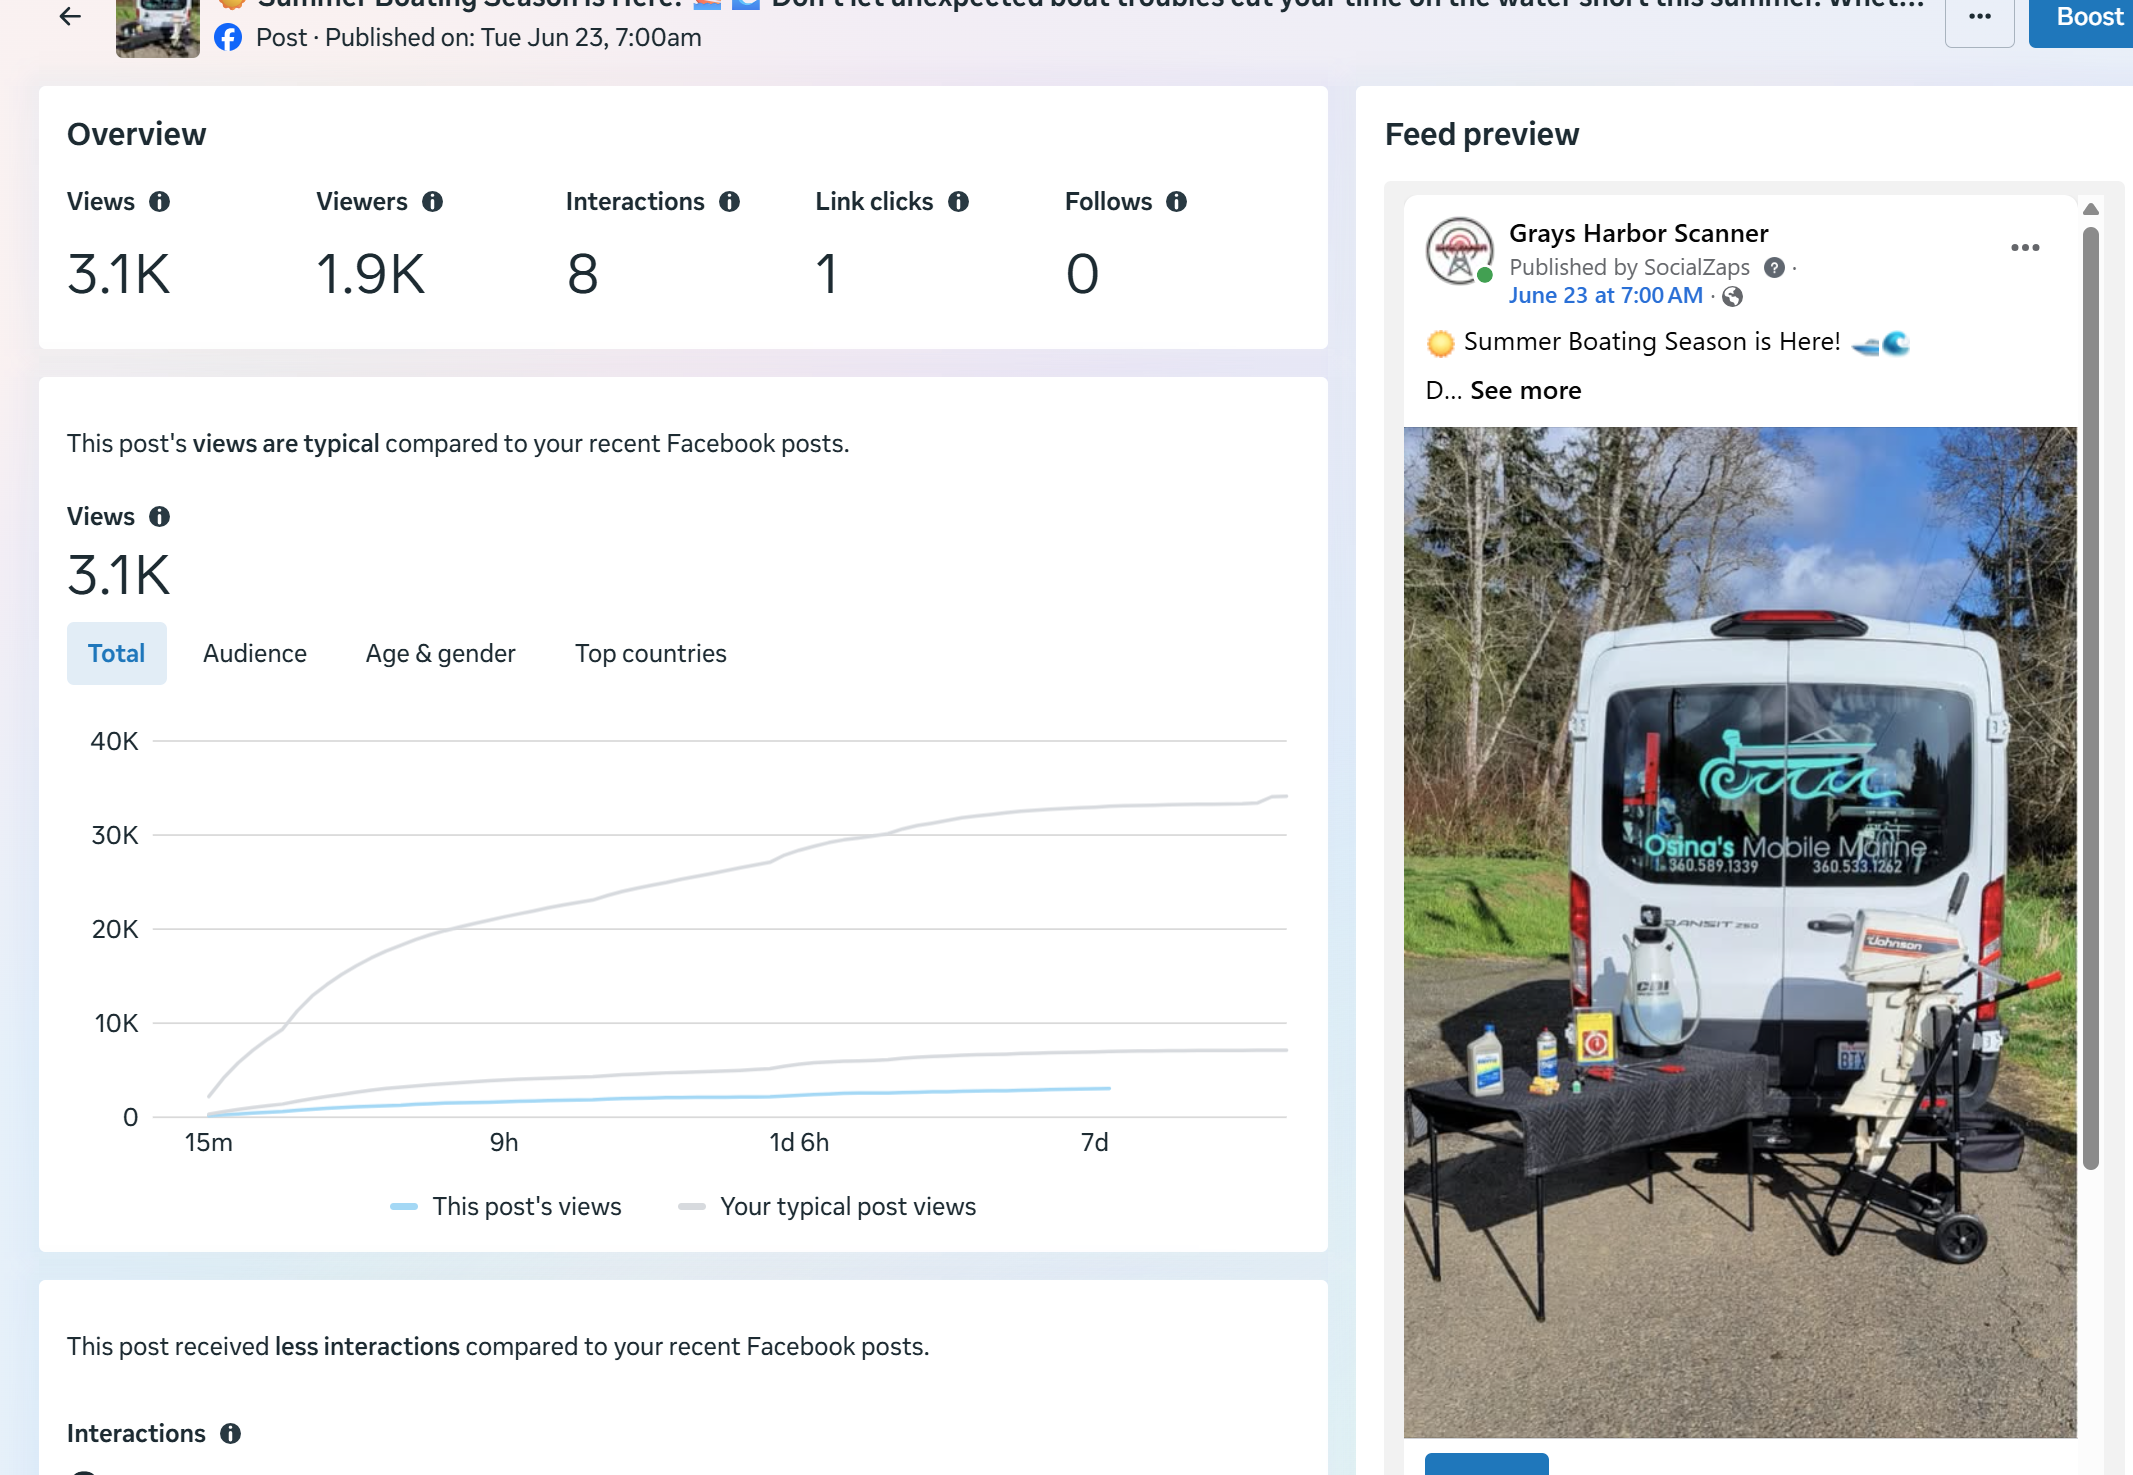Open the feed preview post options menu
The width and height of the screenshot is (2133, 1475).
pyautogui.click(x=2025, y=247)
